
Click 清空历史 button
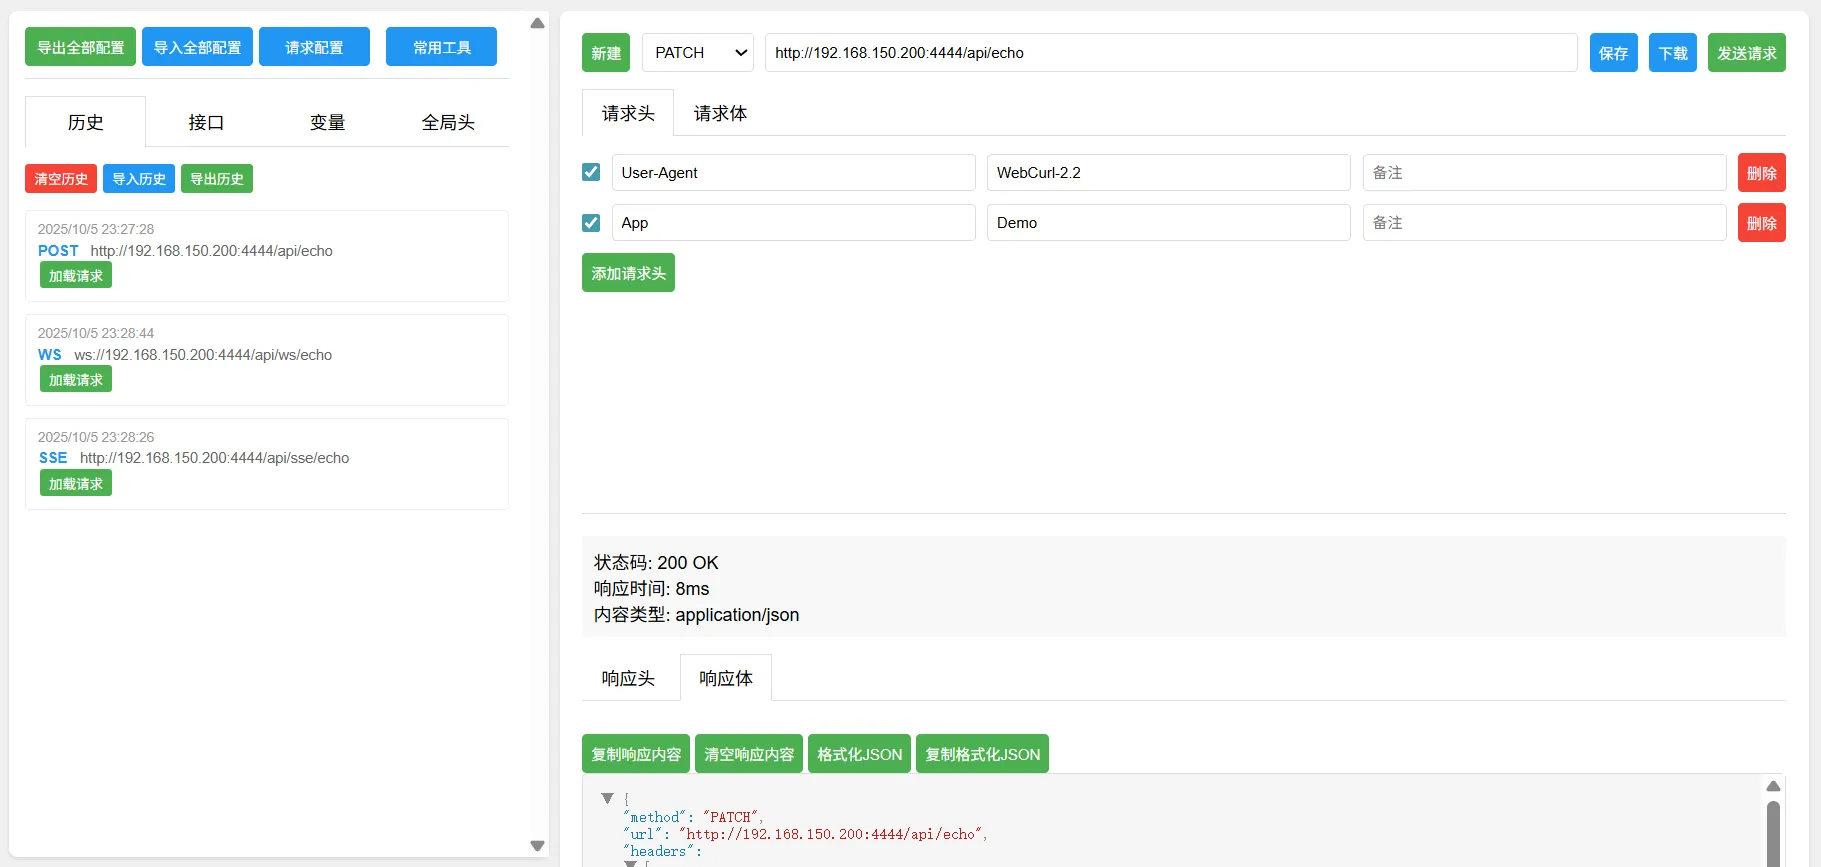tap(61, 179)
